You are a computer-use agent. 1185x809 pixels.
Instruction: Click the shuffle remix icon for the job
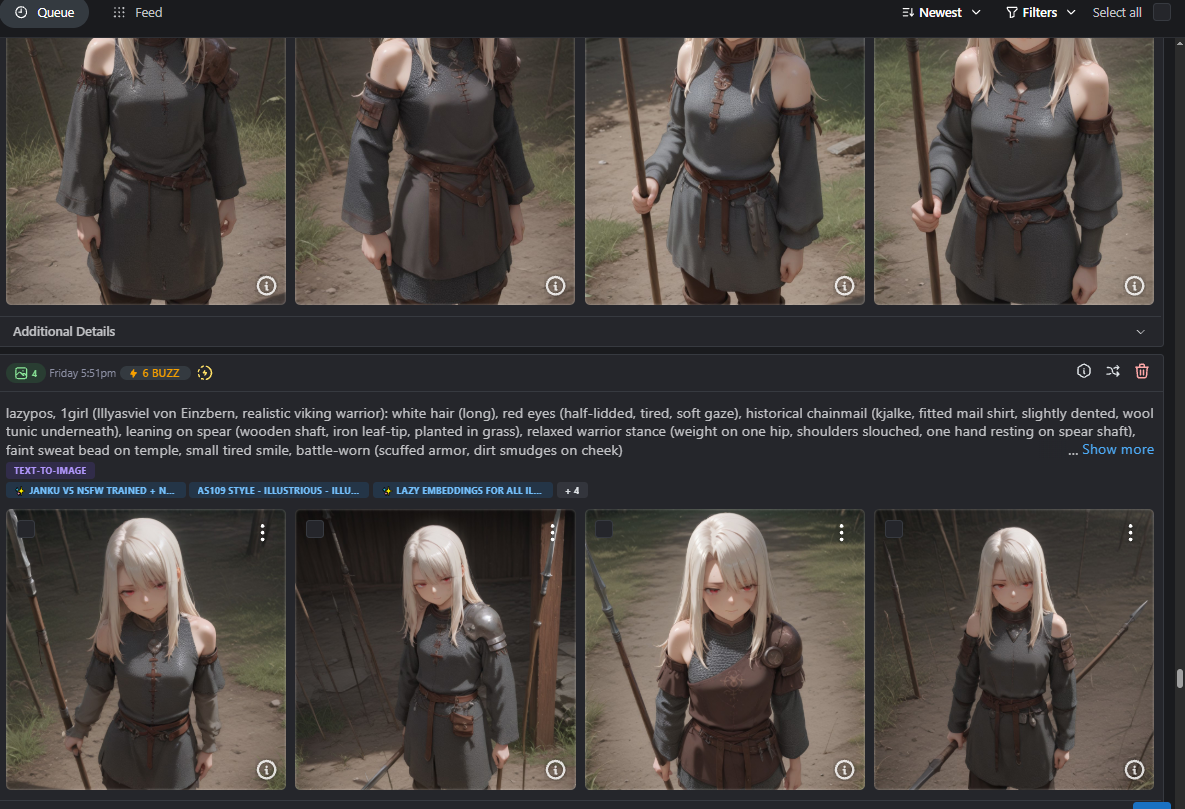point(1112,371)
